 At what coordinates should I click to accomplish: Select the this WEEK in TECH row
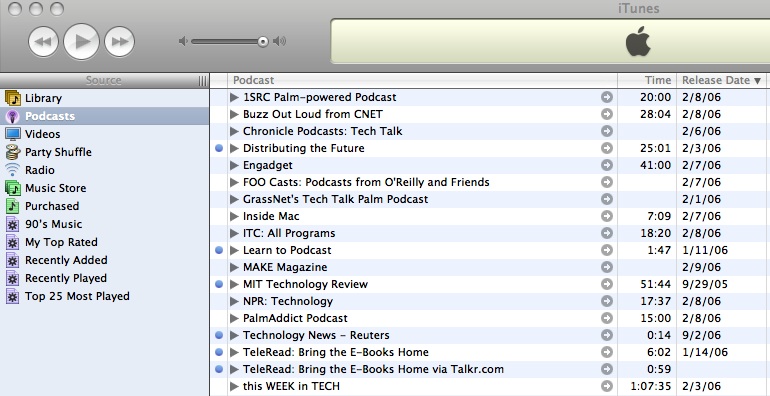pos(490,386)
